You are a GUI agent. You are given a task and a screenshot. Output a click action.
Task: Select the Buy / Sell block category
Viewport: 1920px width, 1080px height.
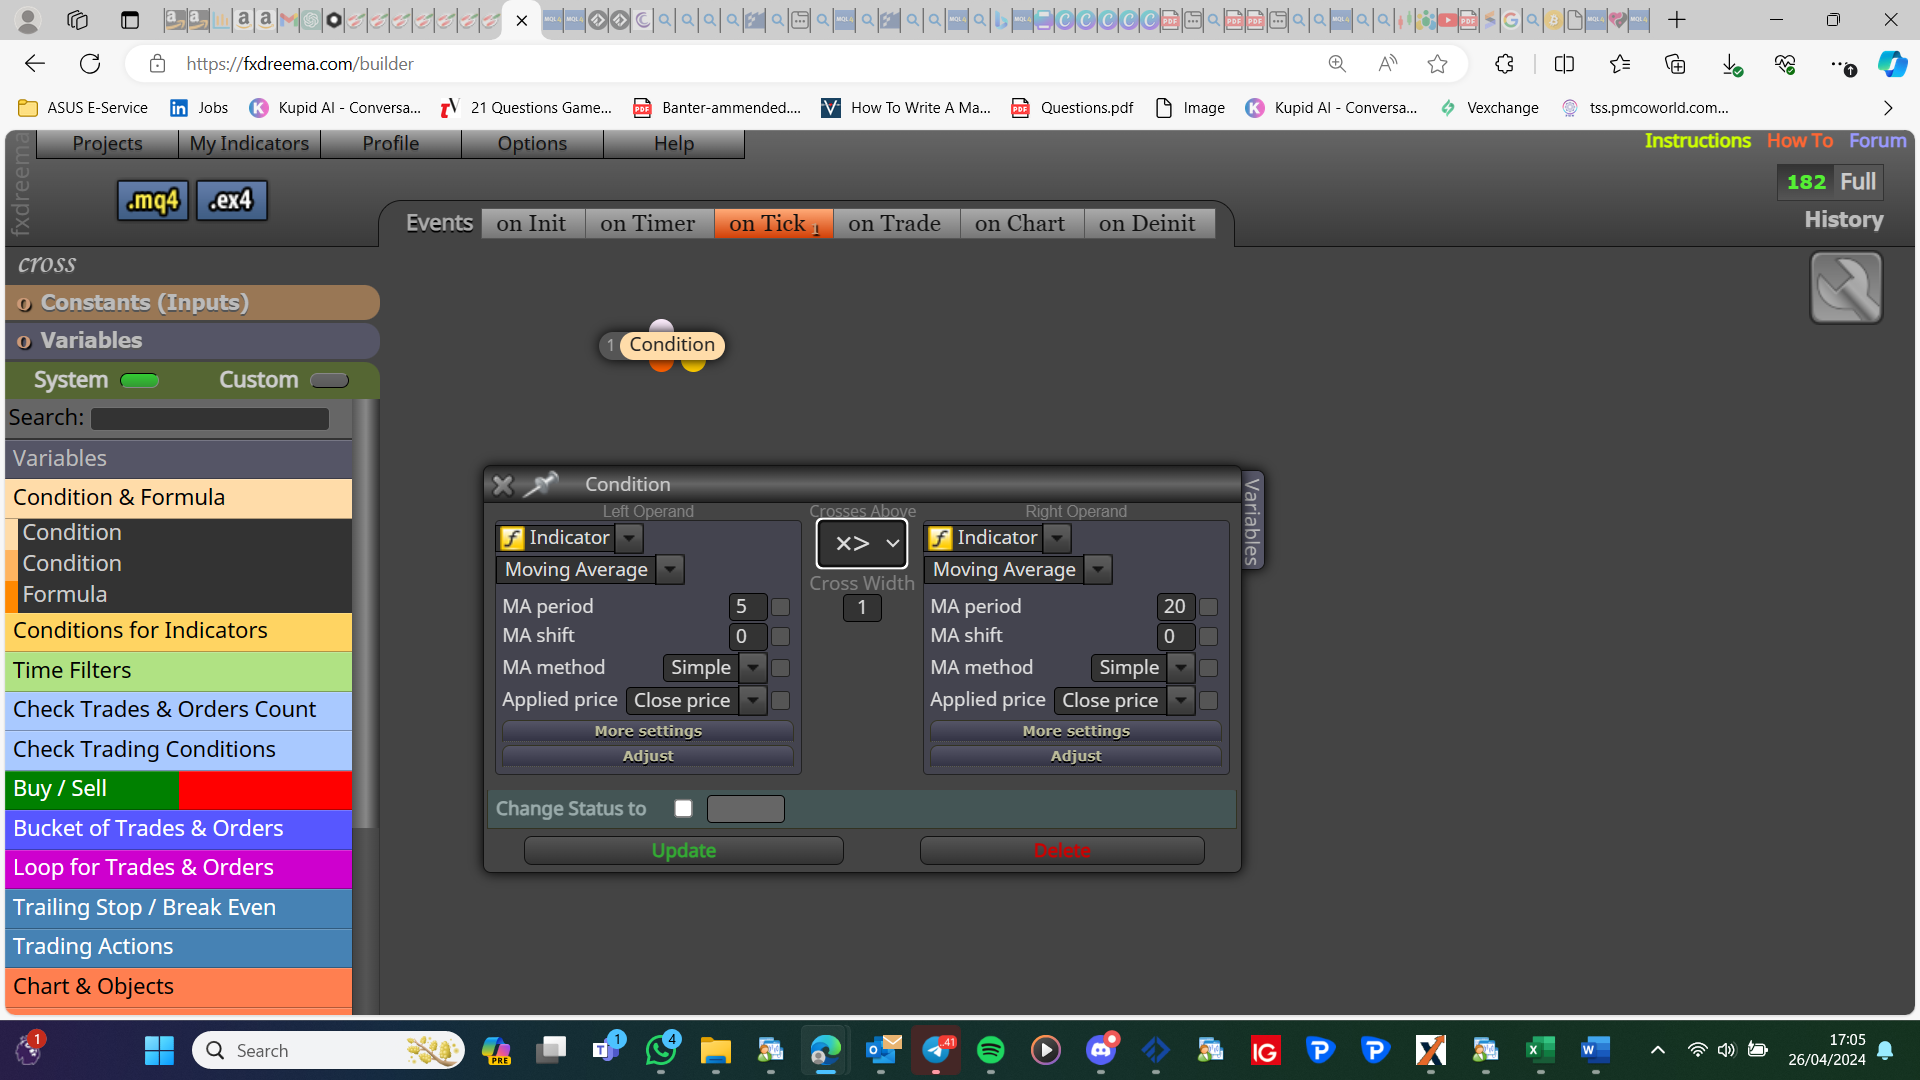click(179, 789)
